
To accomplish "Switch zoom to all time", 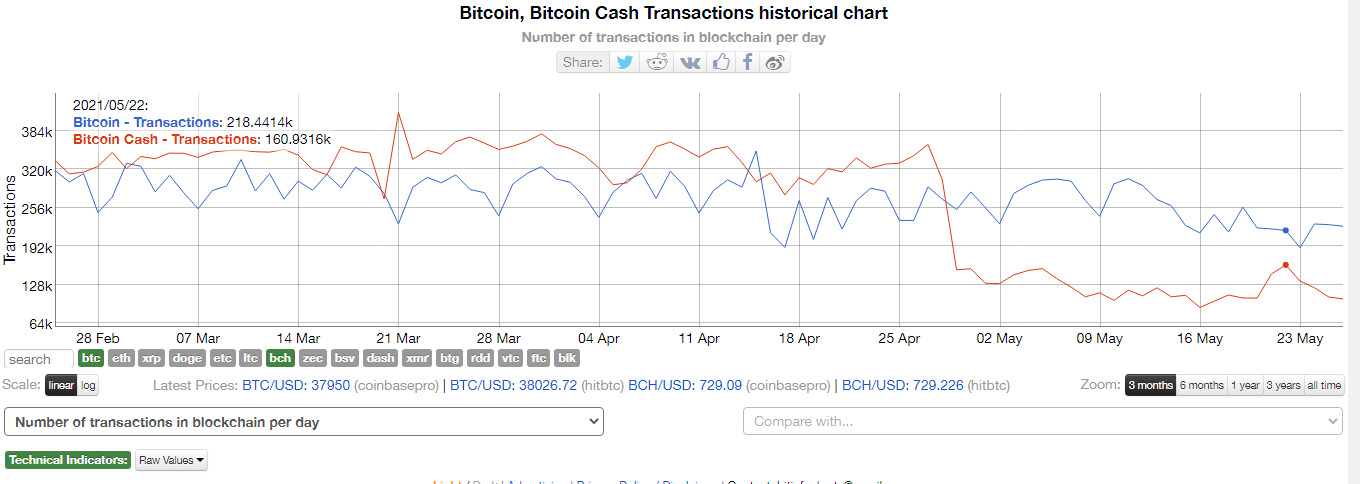I will click(x=1324, y=386).
